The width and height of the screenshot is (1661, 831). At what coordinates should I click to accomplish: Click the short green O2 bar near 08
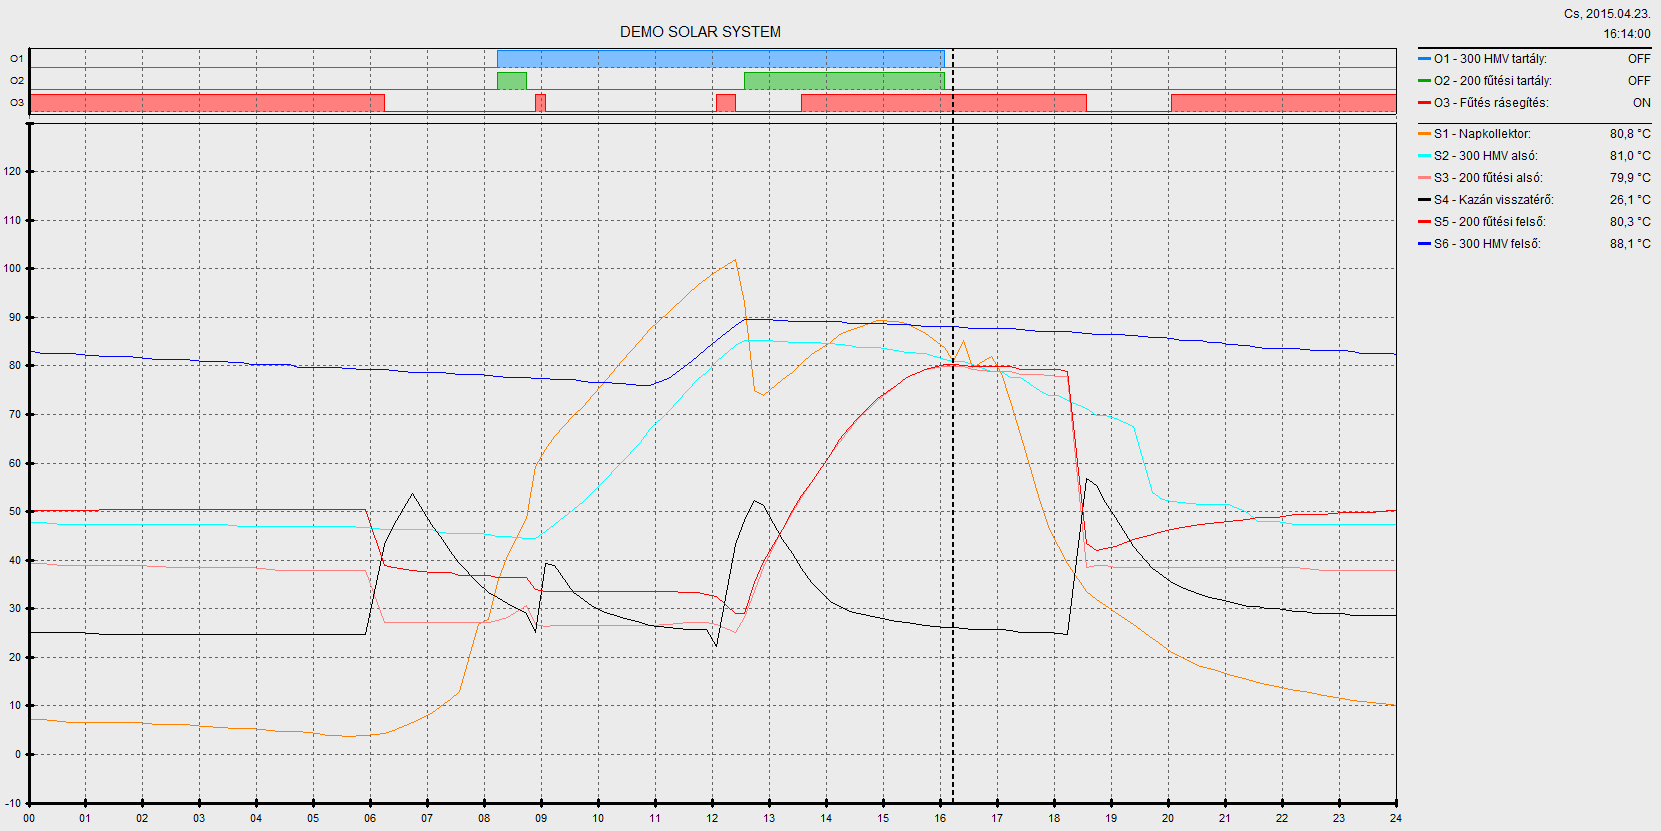pos(511,81)
